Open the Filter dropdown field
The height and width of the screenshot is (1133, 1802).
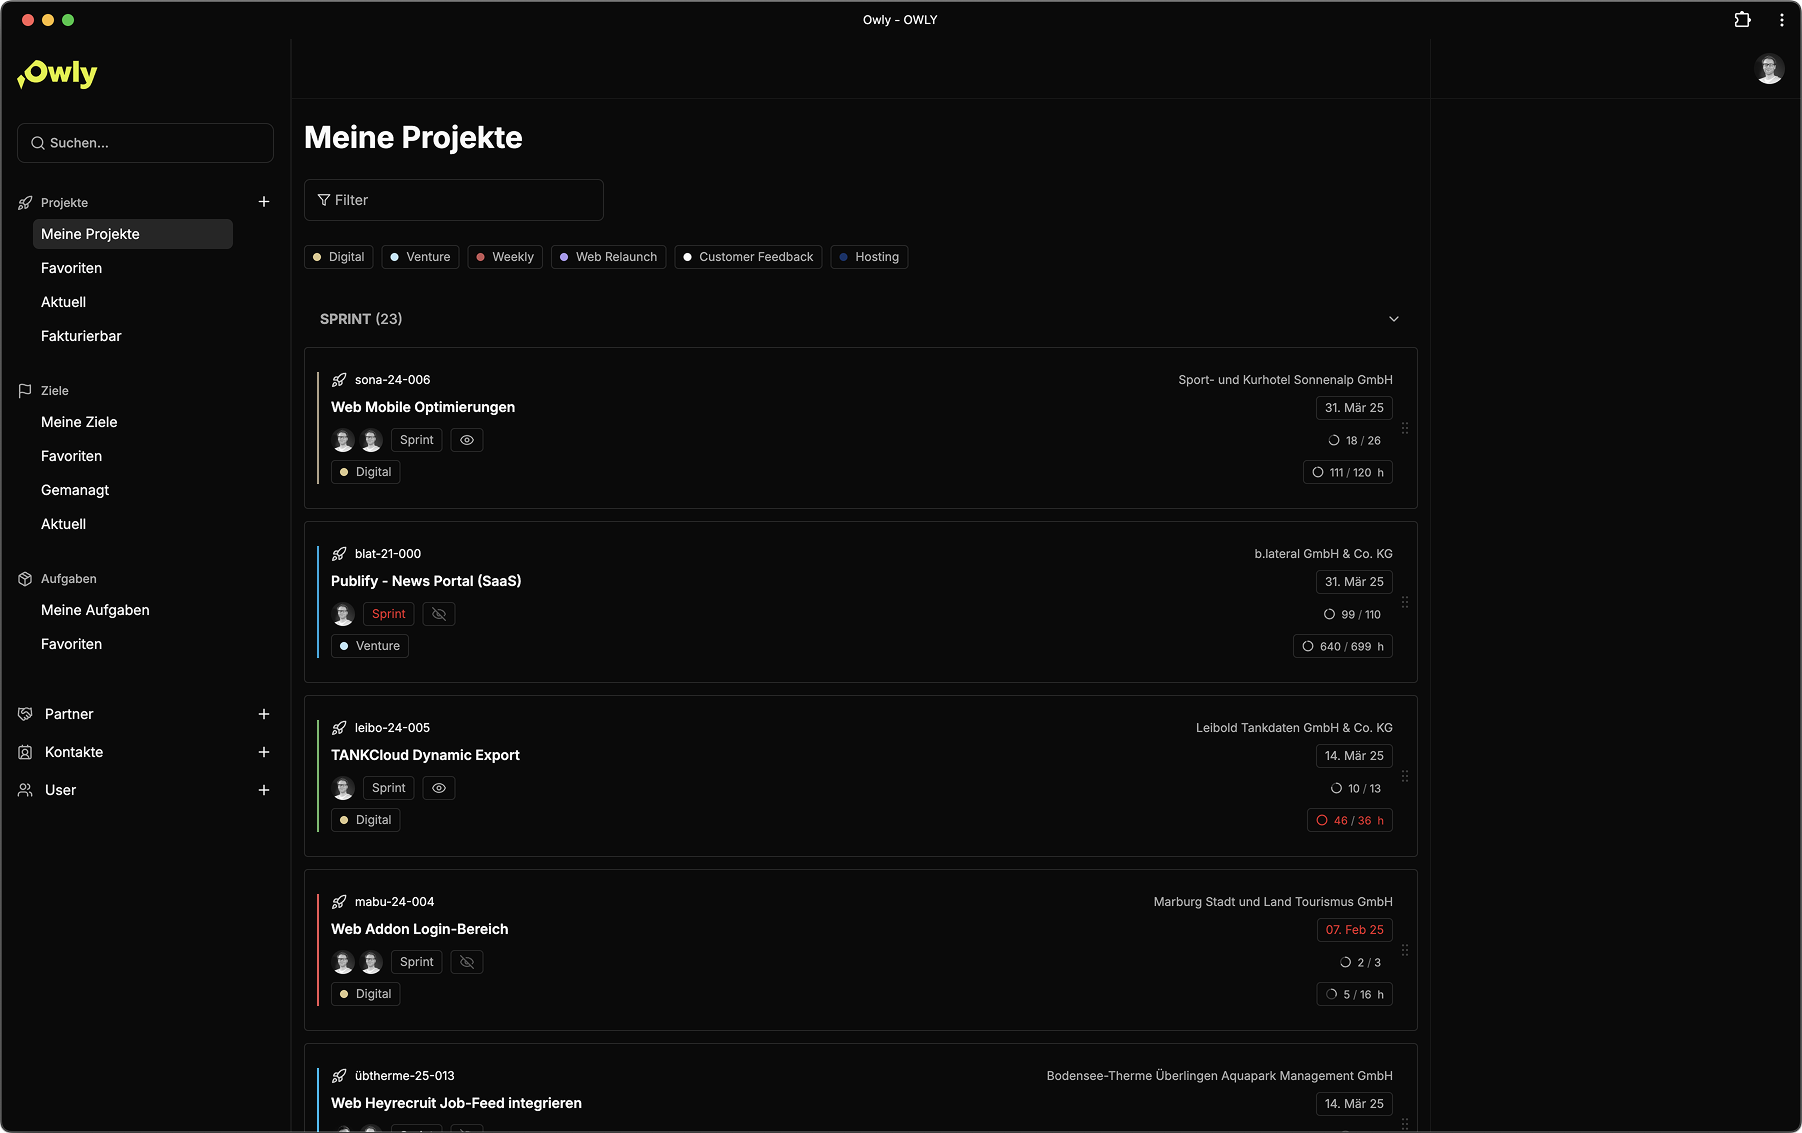point(454,200)
